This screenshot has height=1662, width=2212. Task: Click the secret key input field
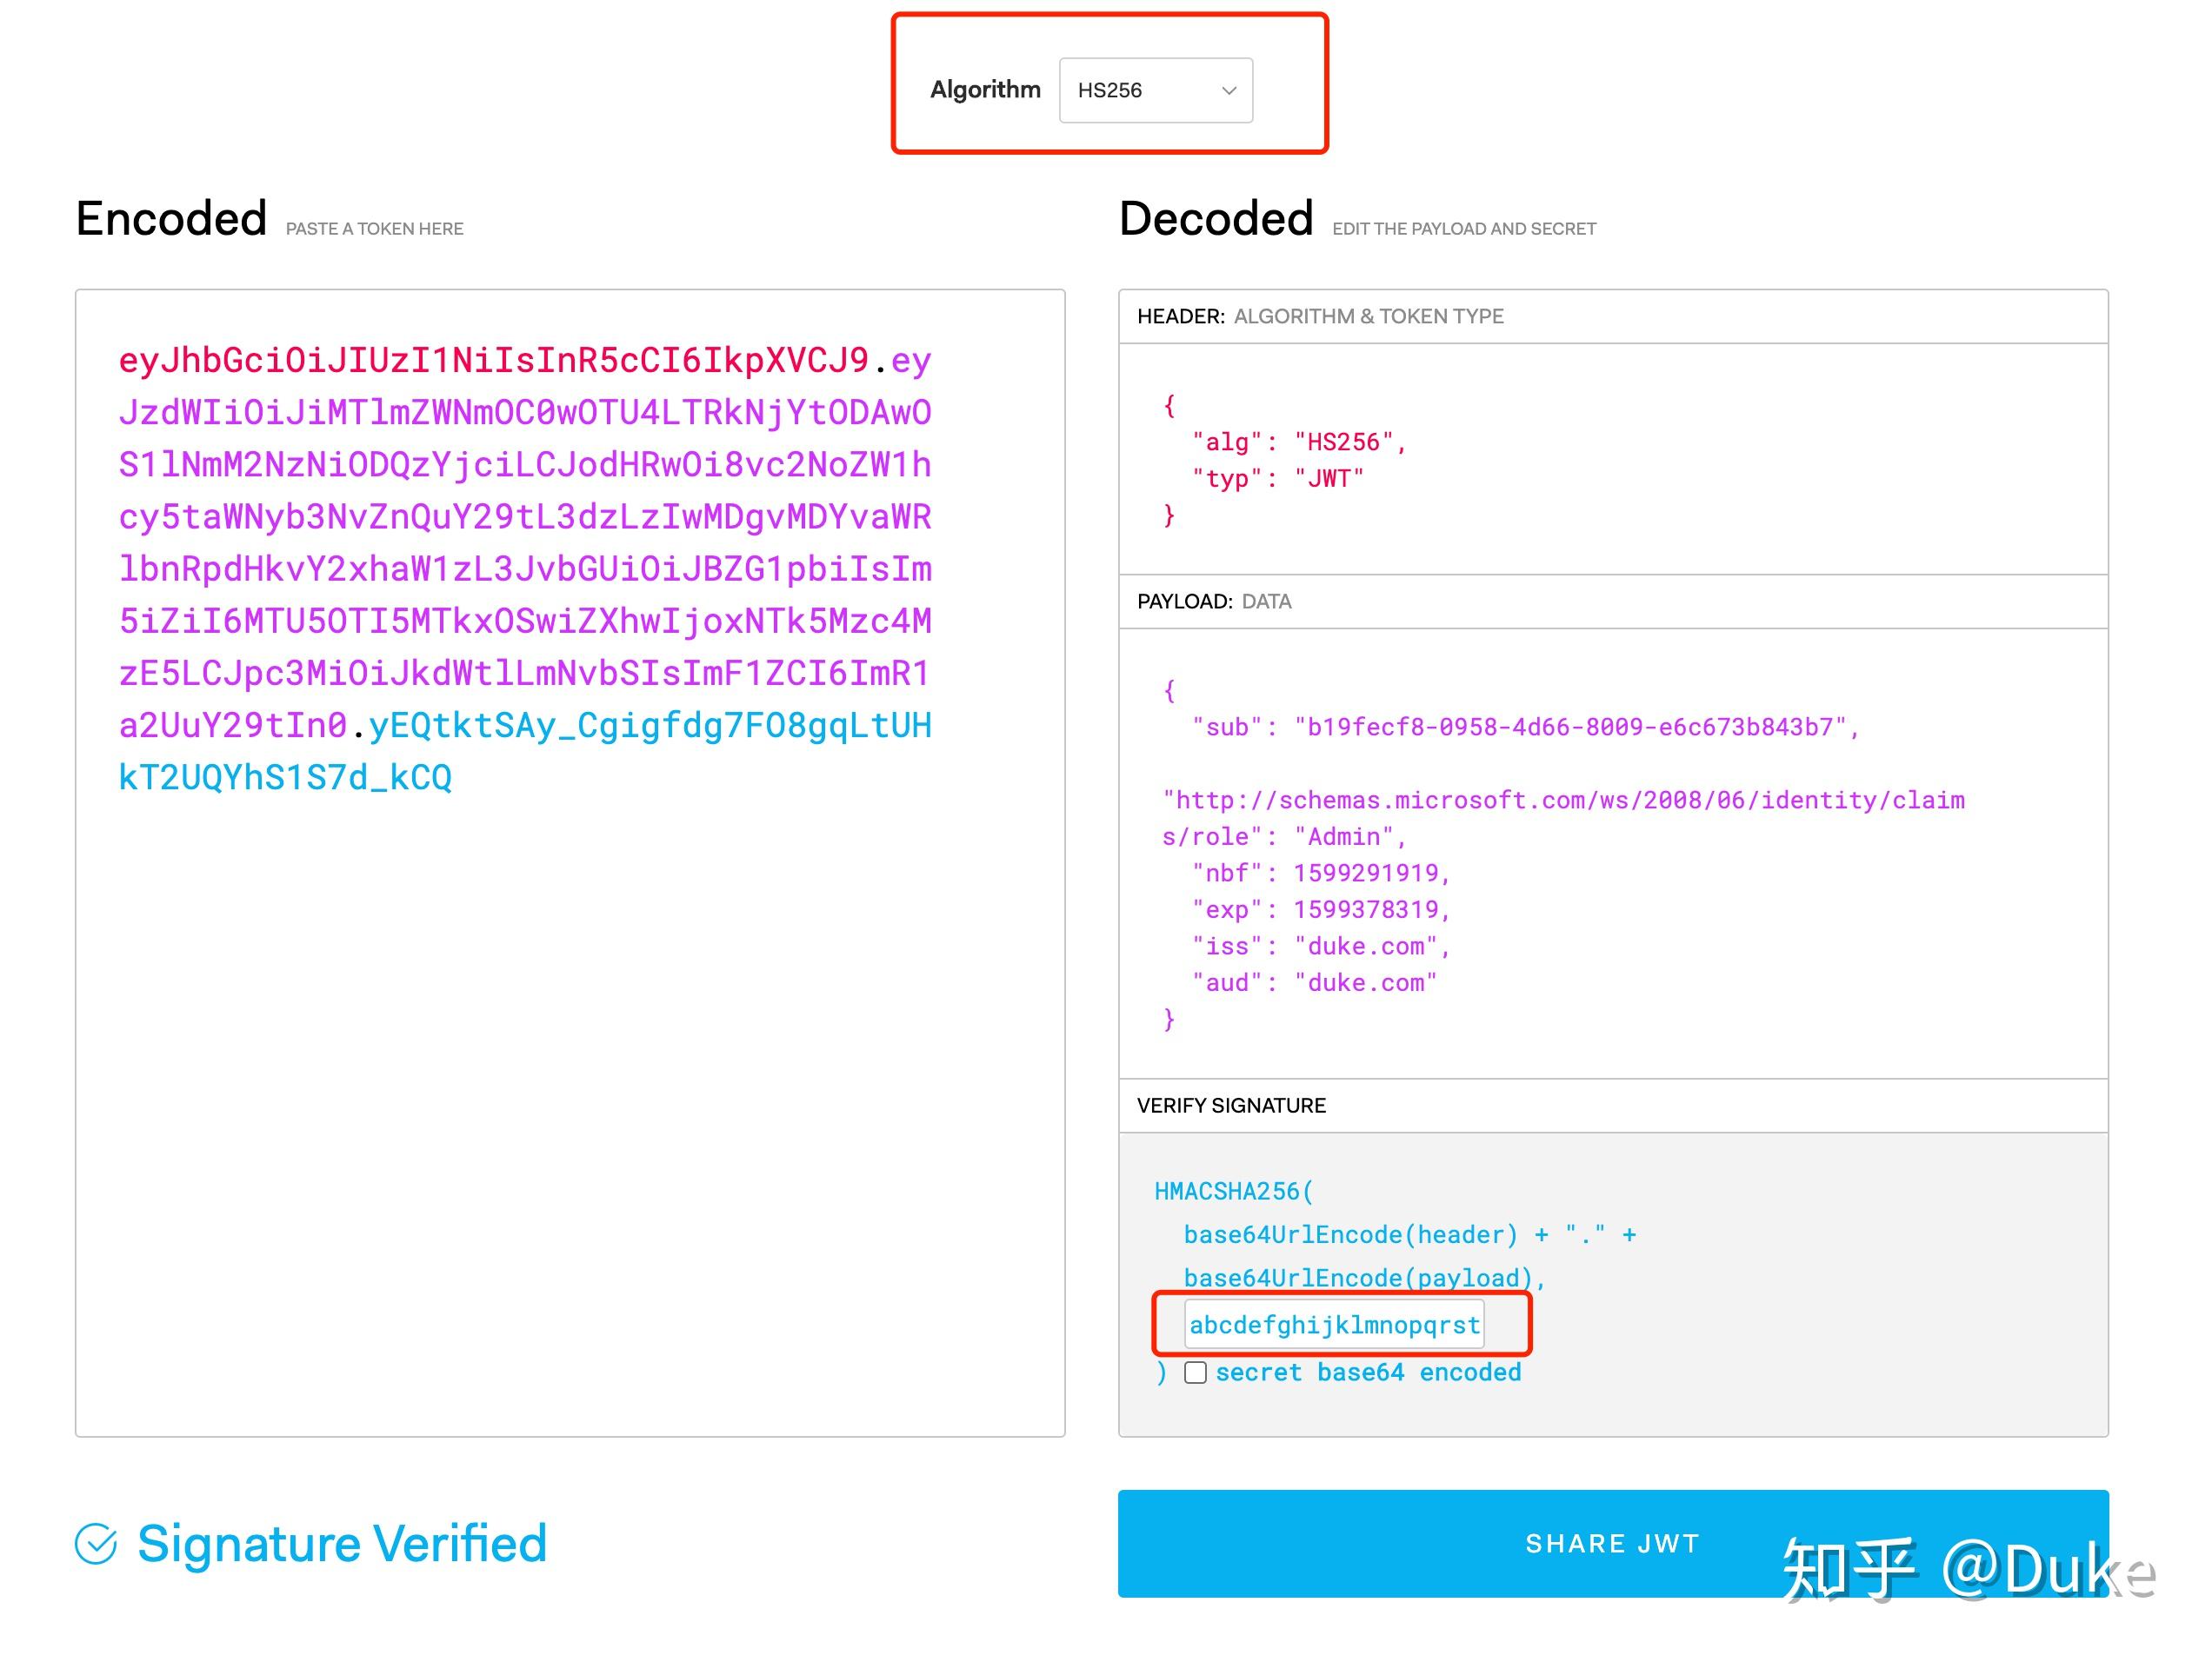pos(1333,1325)
